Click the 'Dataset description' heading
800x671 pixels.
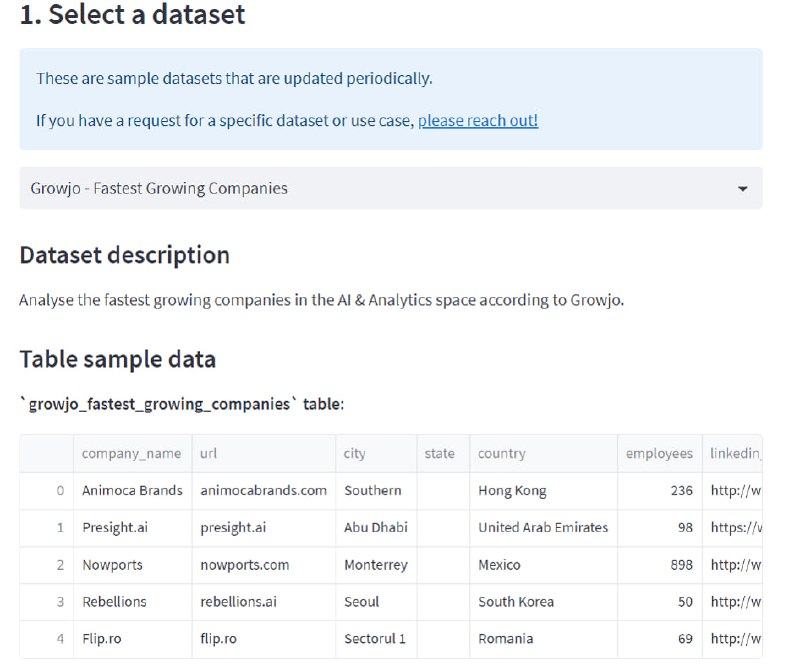(x=124, y=255)
